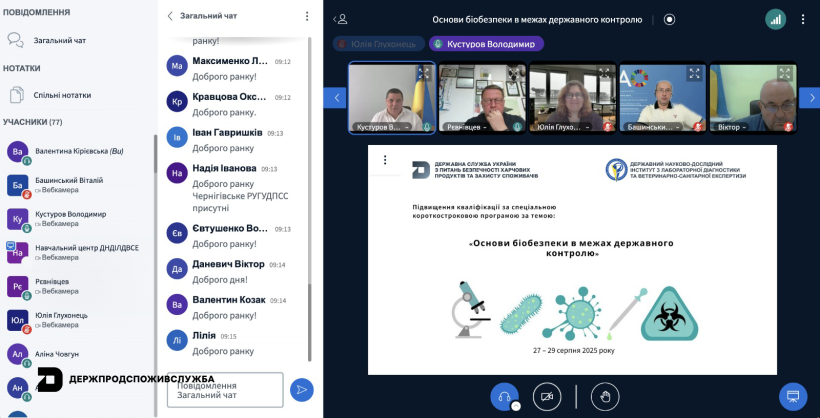The width and height of the screenshot is (820, 418).
Task: Go back using chat header chevron
Action: (170, 16)
